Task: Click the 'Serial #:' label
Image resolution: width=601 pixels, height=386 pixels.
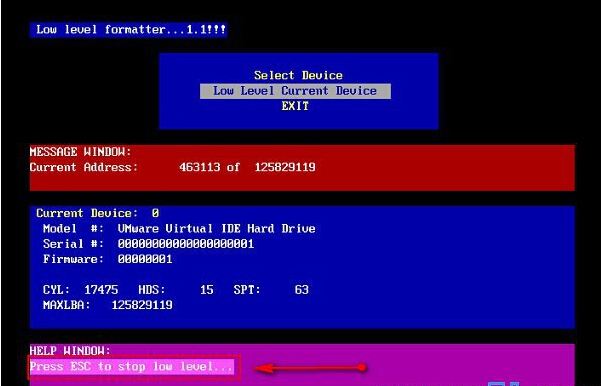Action: coord(73,244)
